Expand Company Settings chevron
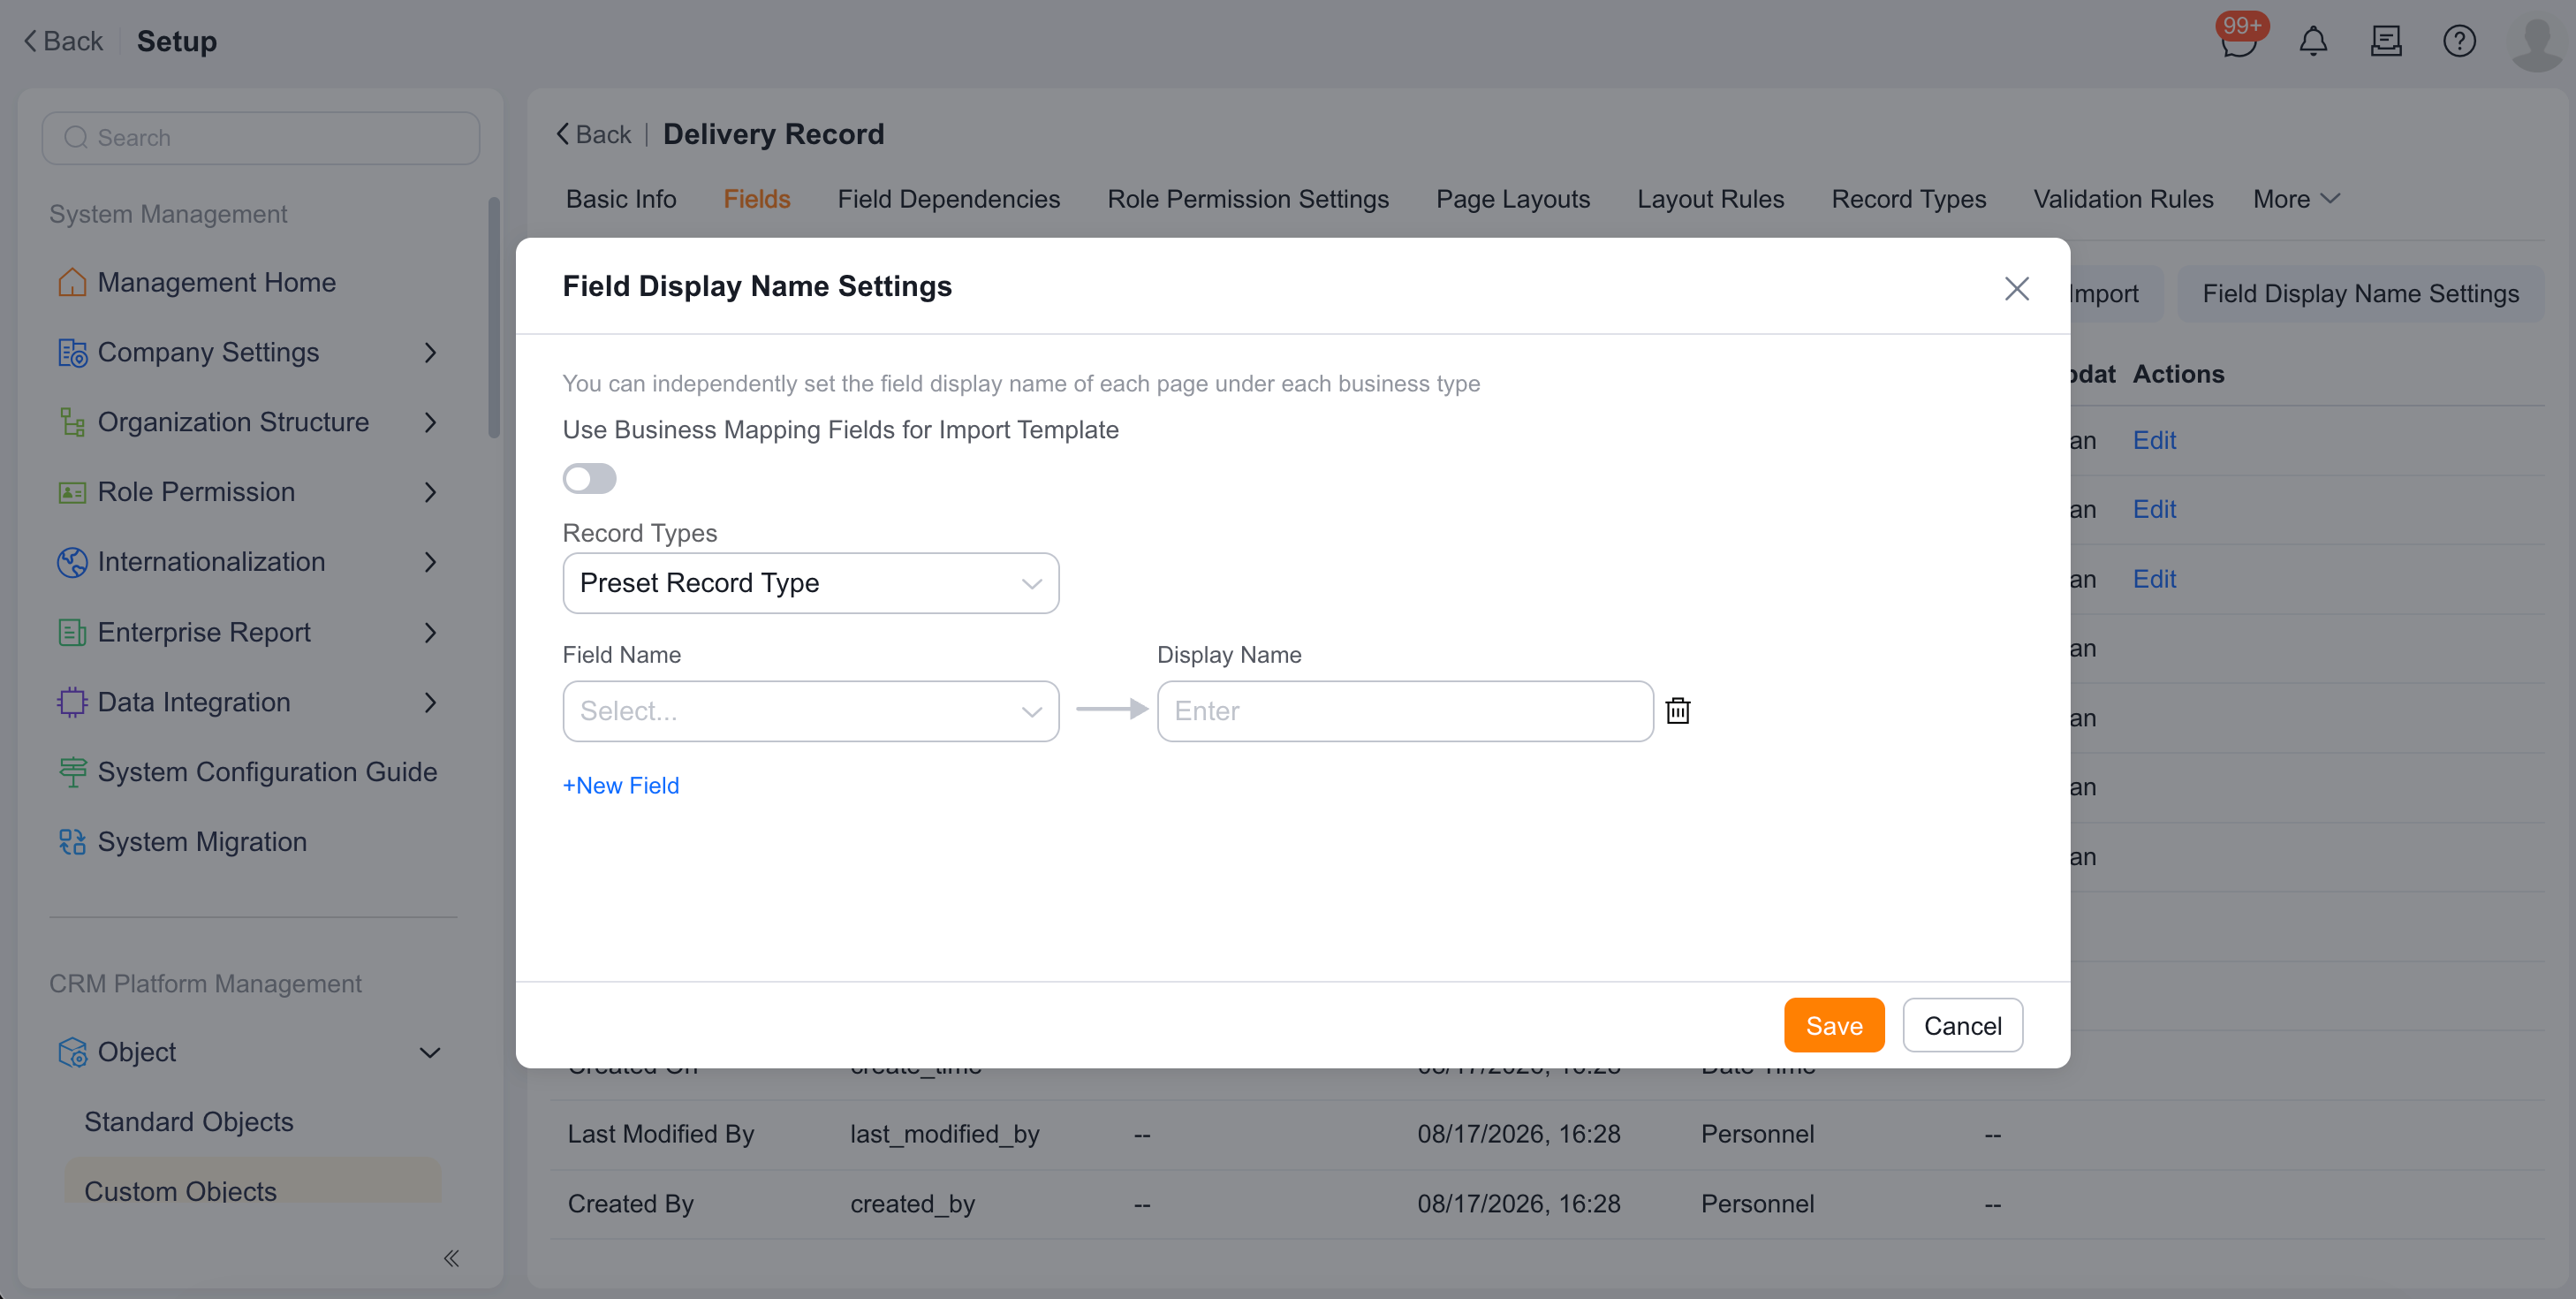The image size is (2576, 1299). click(x=430, y=353)
